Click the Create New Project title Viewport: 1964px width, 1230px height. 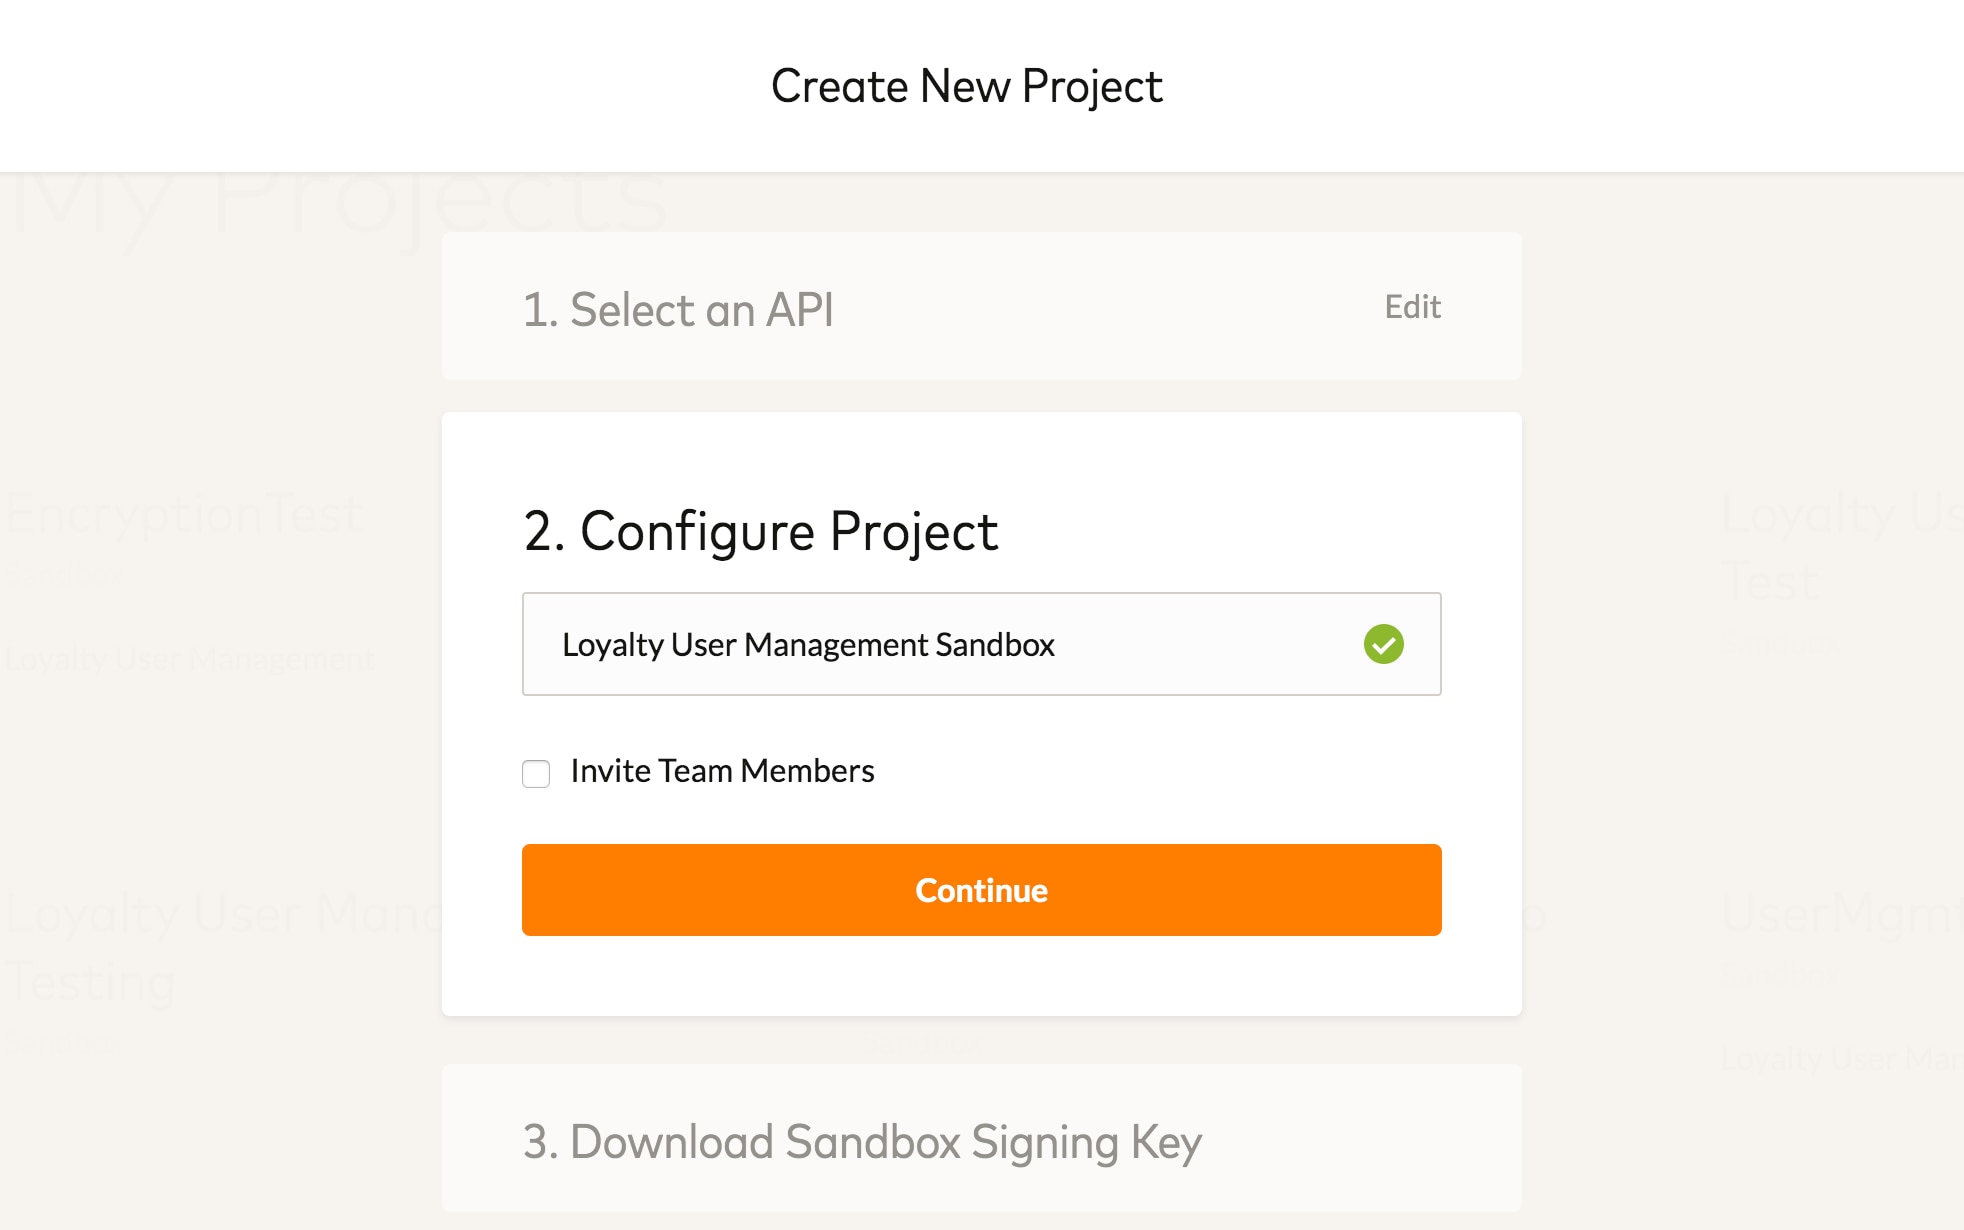[966, 86]
